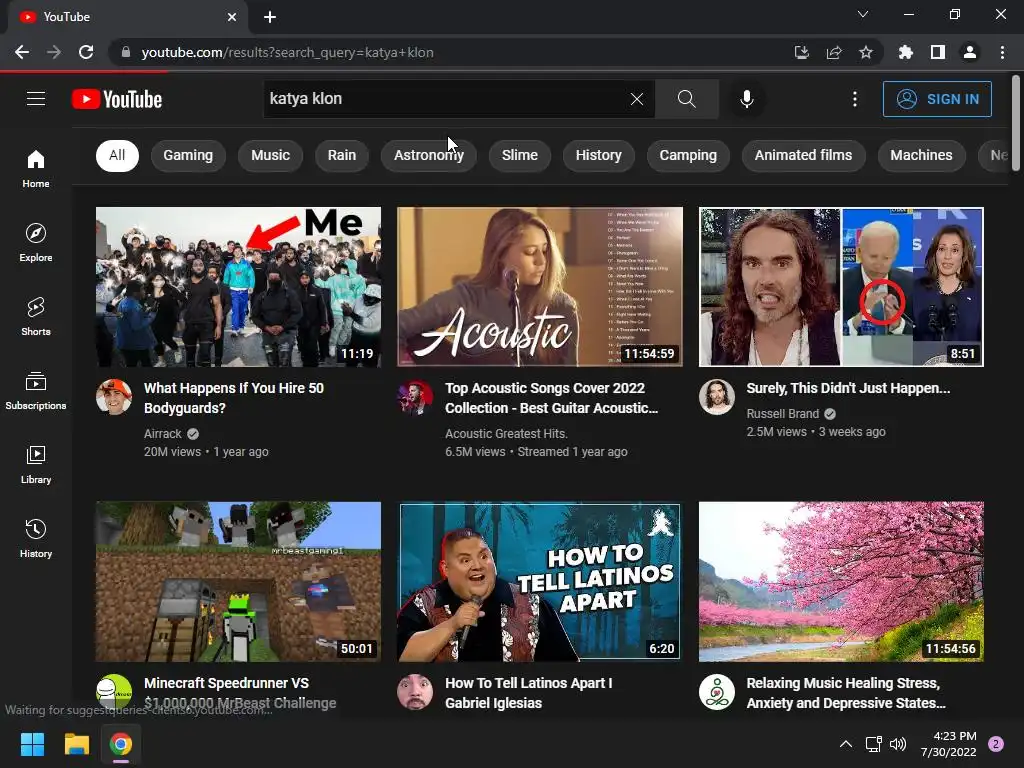Select the Astronomy filter chip
The image size is (1024, 768).
[x=428, y=155]
